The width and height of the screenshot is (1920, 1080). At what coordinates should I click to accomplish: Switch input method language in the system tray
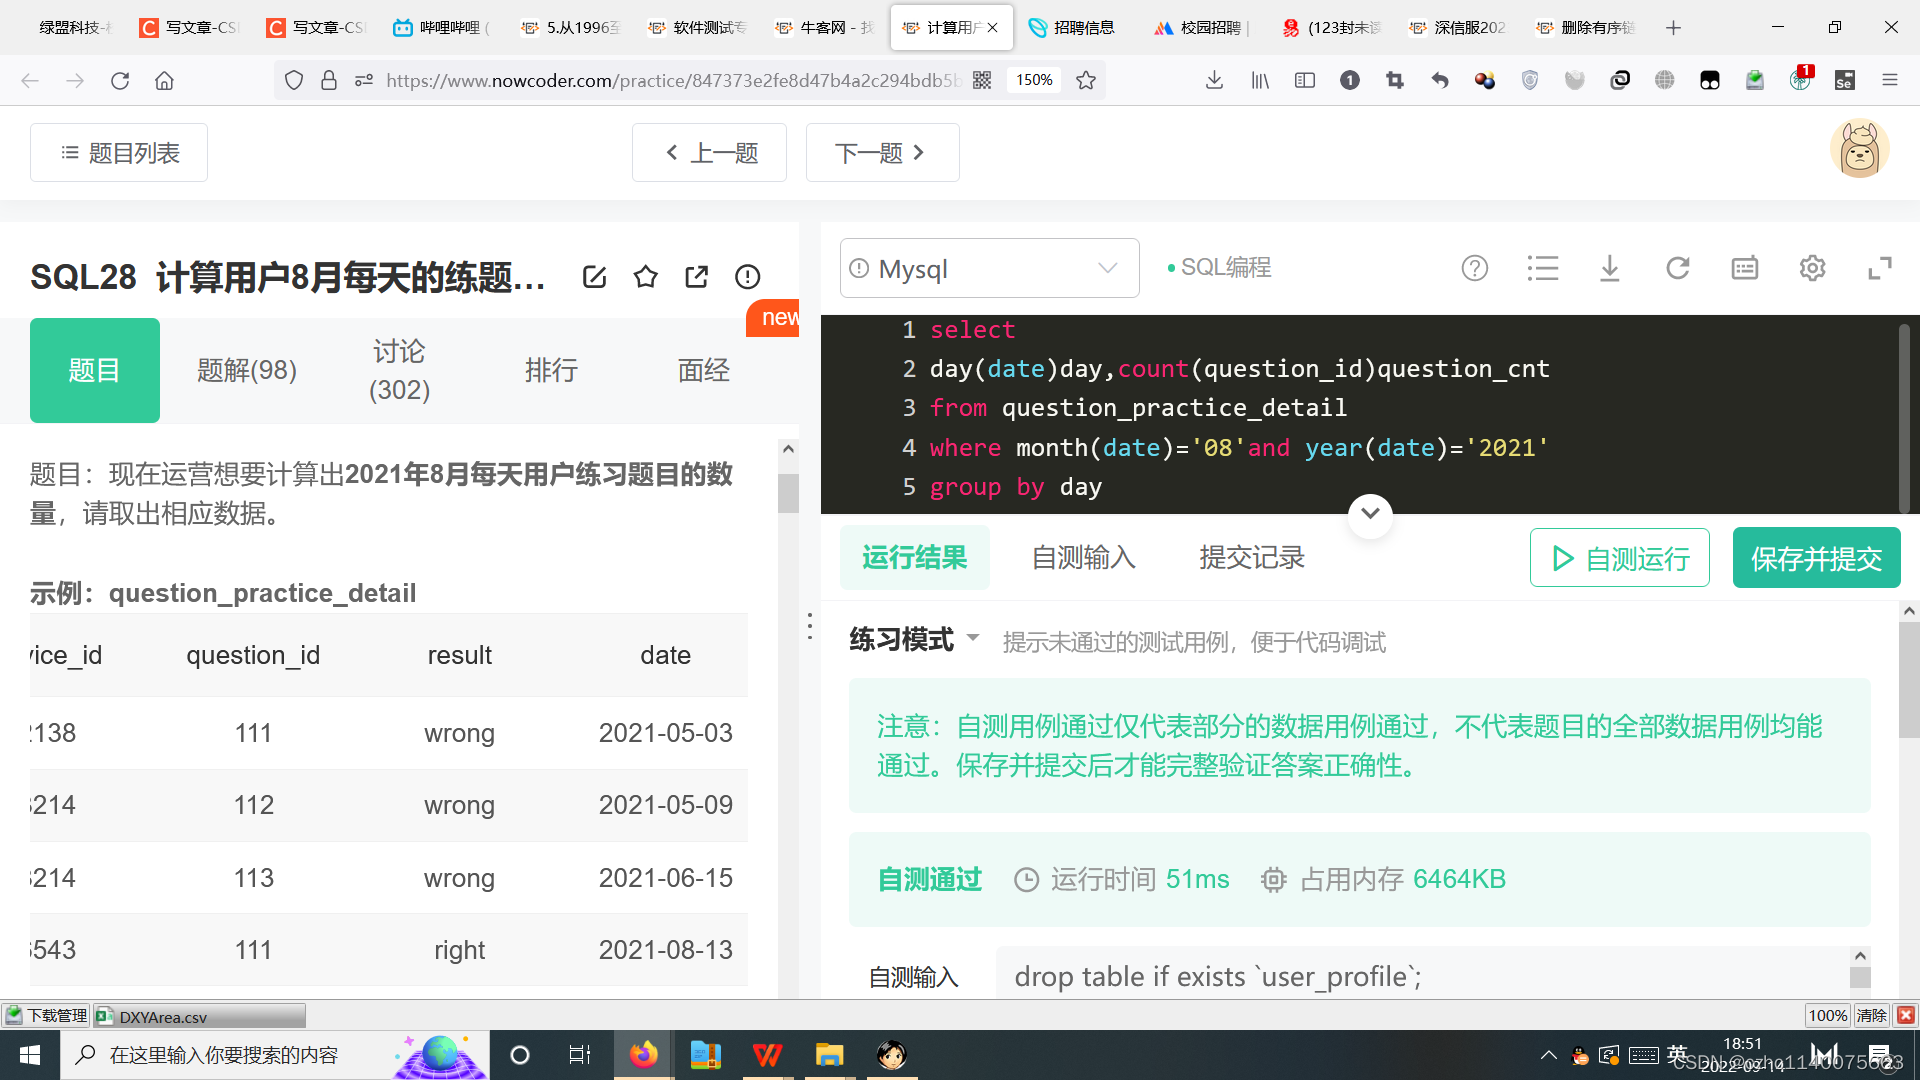1678,1054
